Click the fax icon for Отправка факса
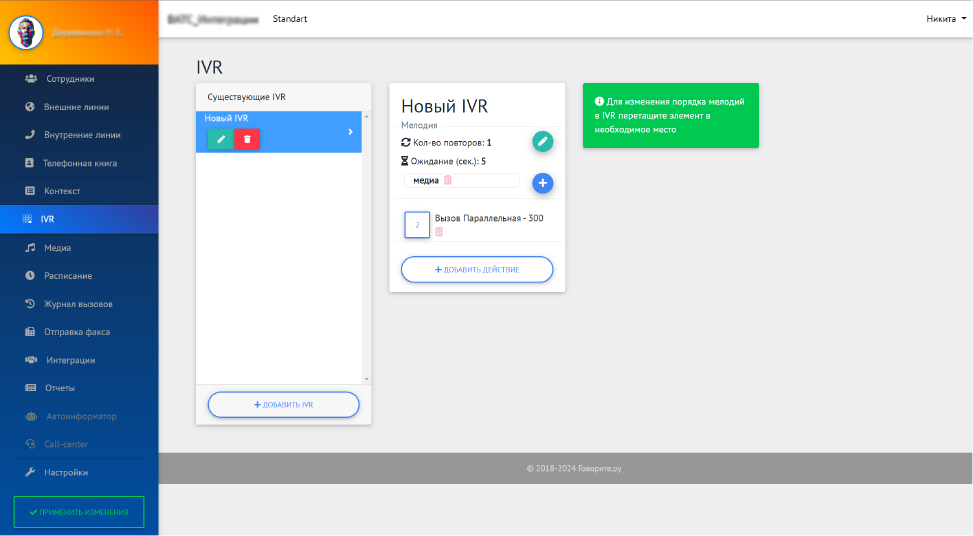 (30, 331)
